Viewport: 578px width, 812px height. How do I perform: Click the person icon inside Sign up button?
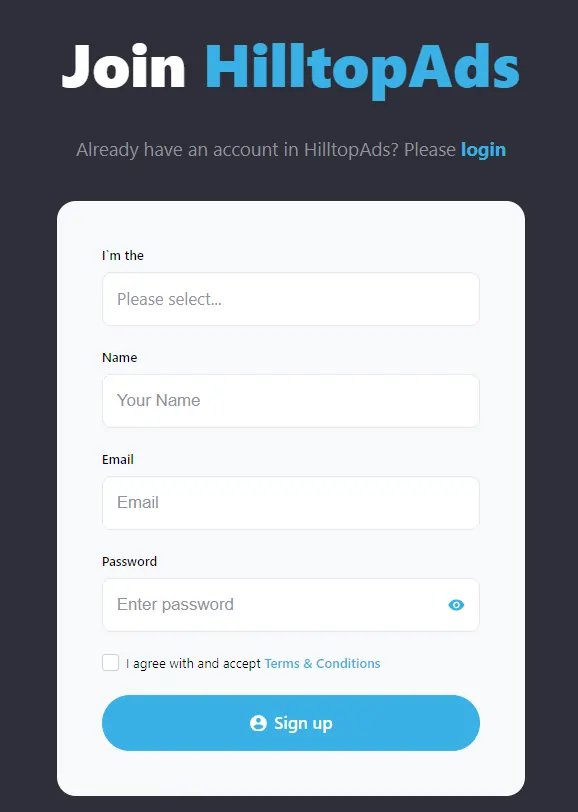click(257, 722)
